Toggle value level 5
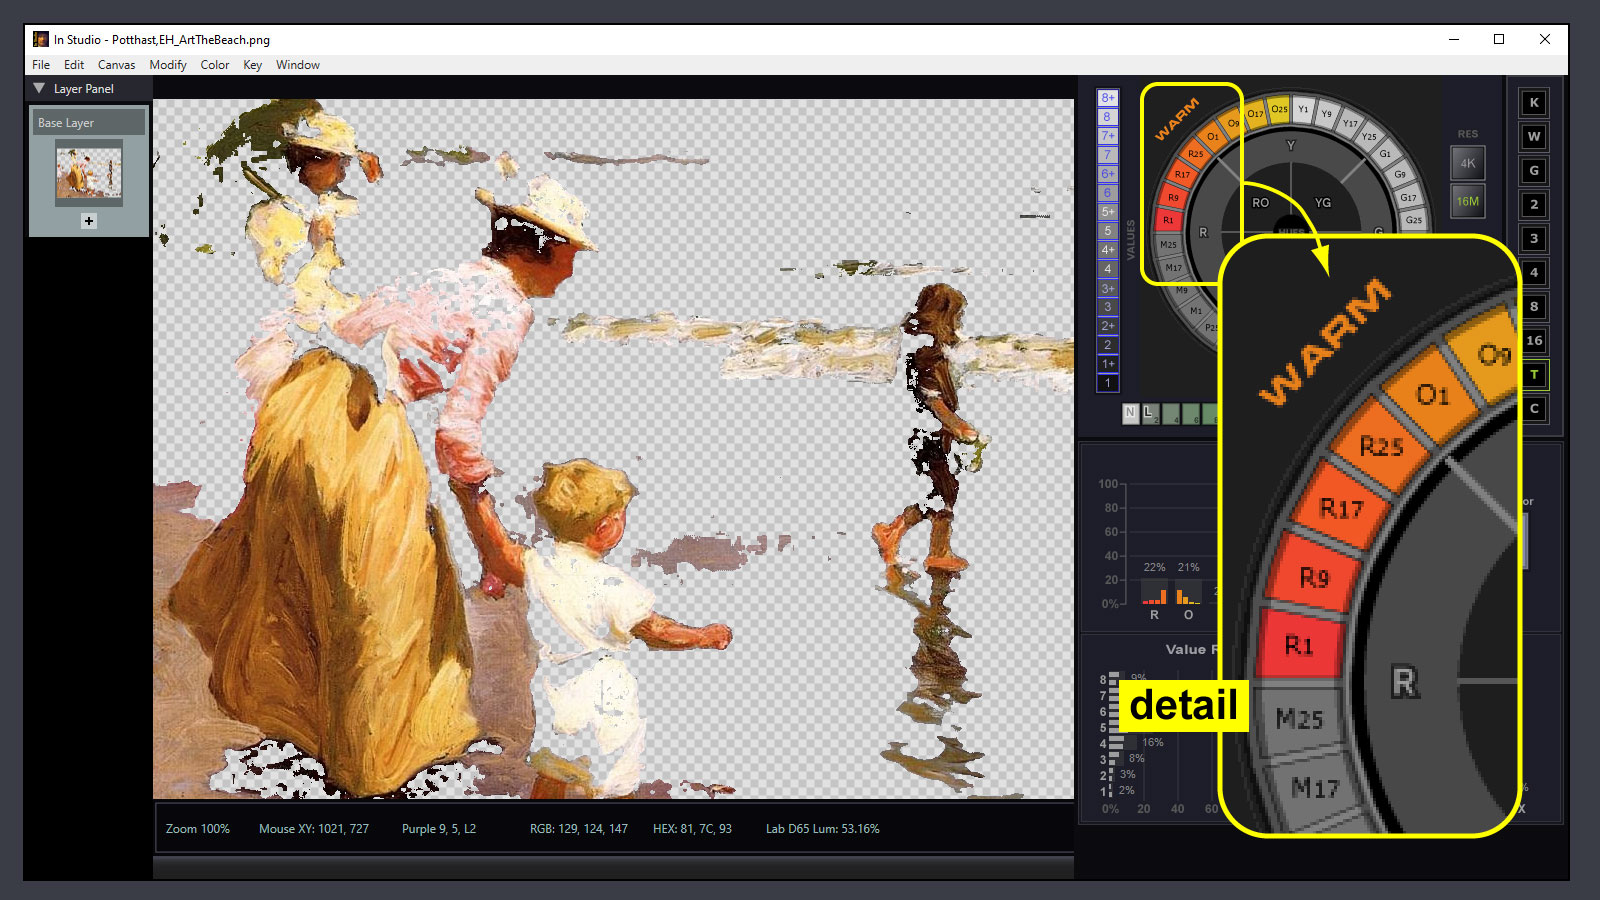The image size is (1600, 900). (1108, 231)
